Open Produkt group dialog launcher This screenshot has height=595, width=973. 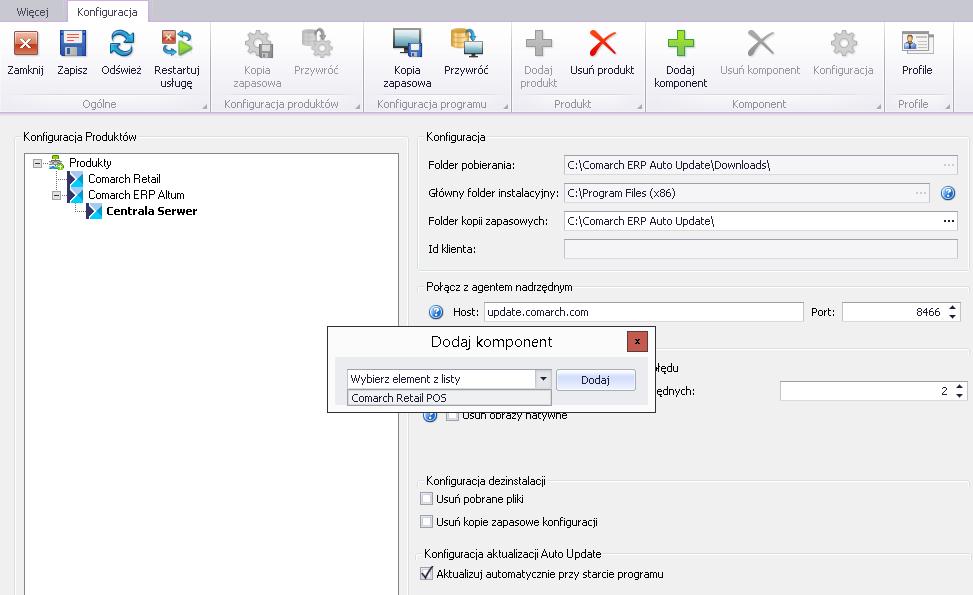point(640,107)
